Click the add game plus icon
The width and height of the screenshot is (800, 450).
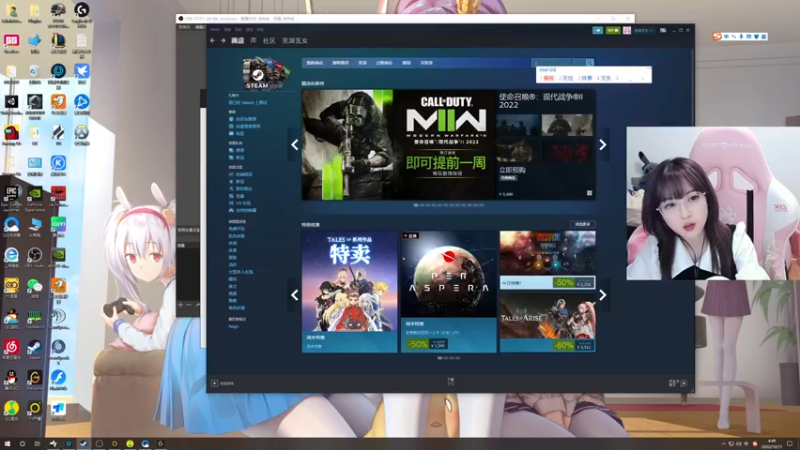click(x=215, y=383)
